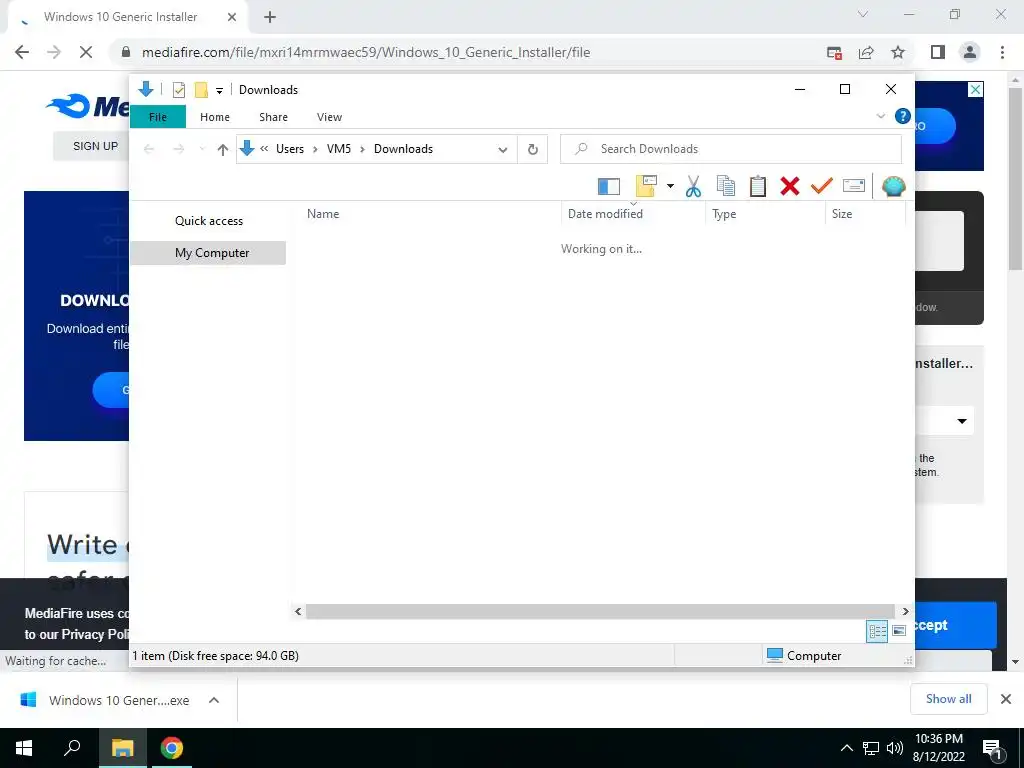
Task: Click the Chrome taskbar icon
Action: pos(172,748)
